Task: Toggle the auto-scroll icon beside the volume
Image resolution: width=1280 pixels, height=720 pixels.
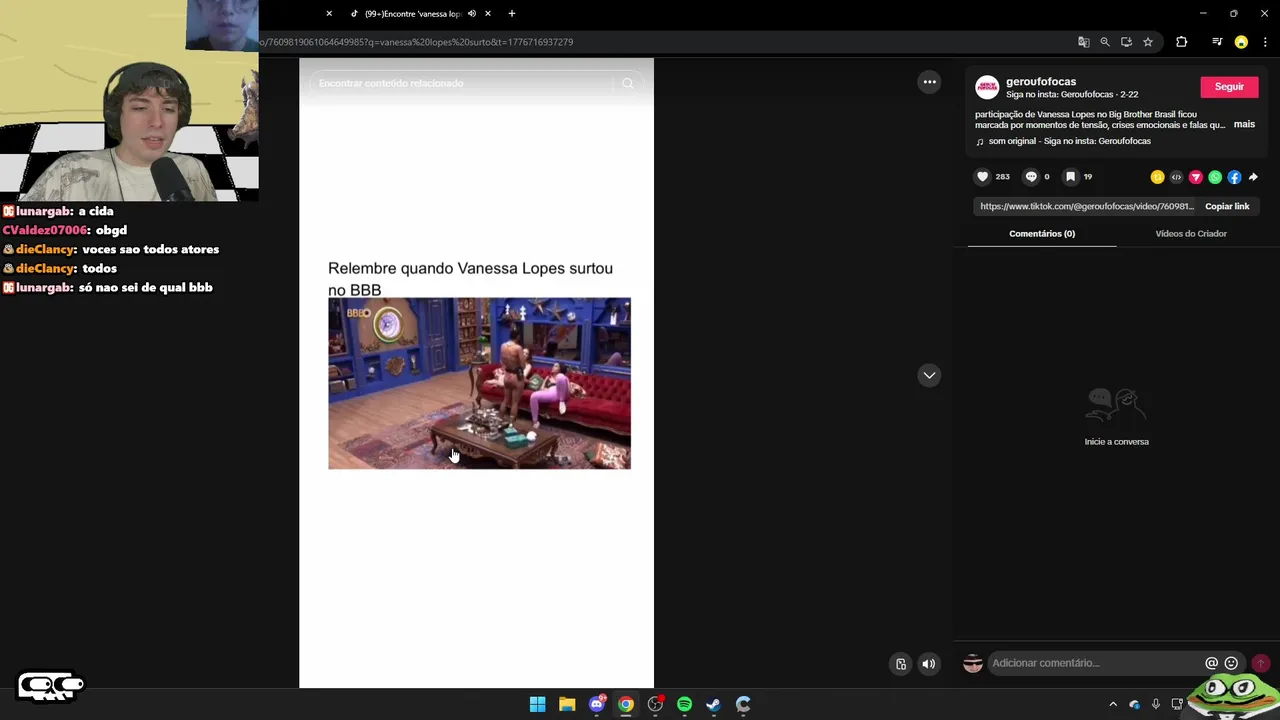Action: tap(901, 664)
